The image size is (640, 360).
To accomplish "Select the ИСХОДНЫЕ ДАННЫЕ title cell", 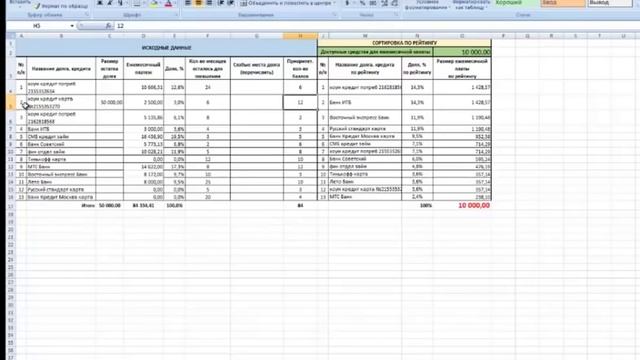I will point(167,48).
